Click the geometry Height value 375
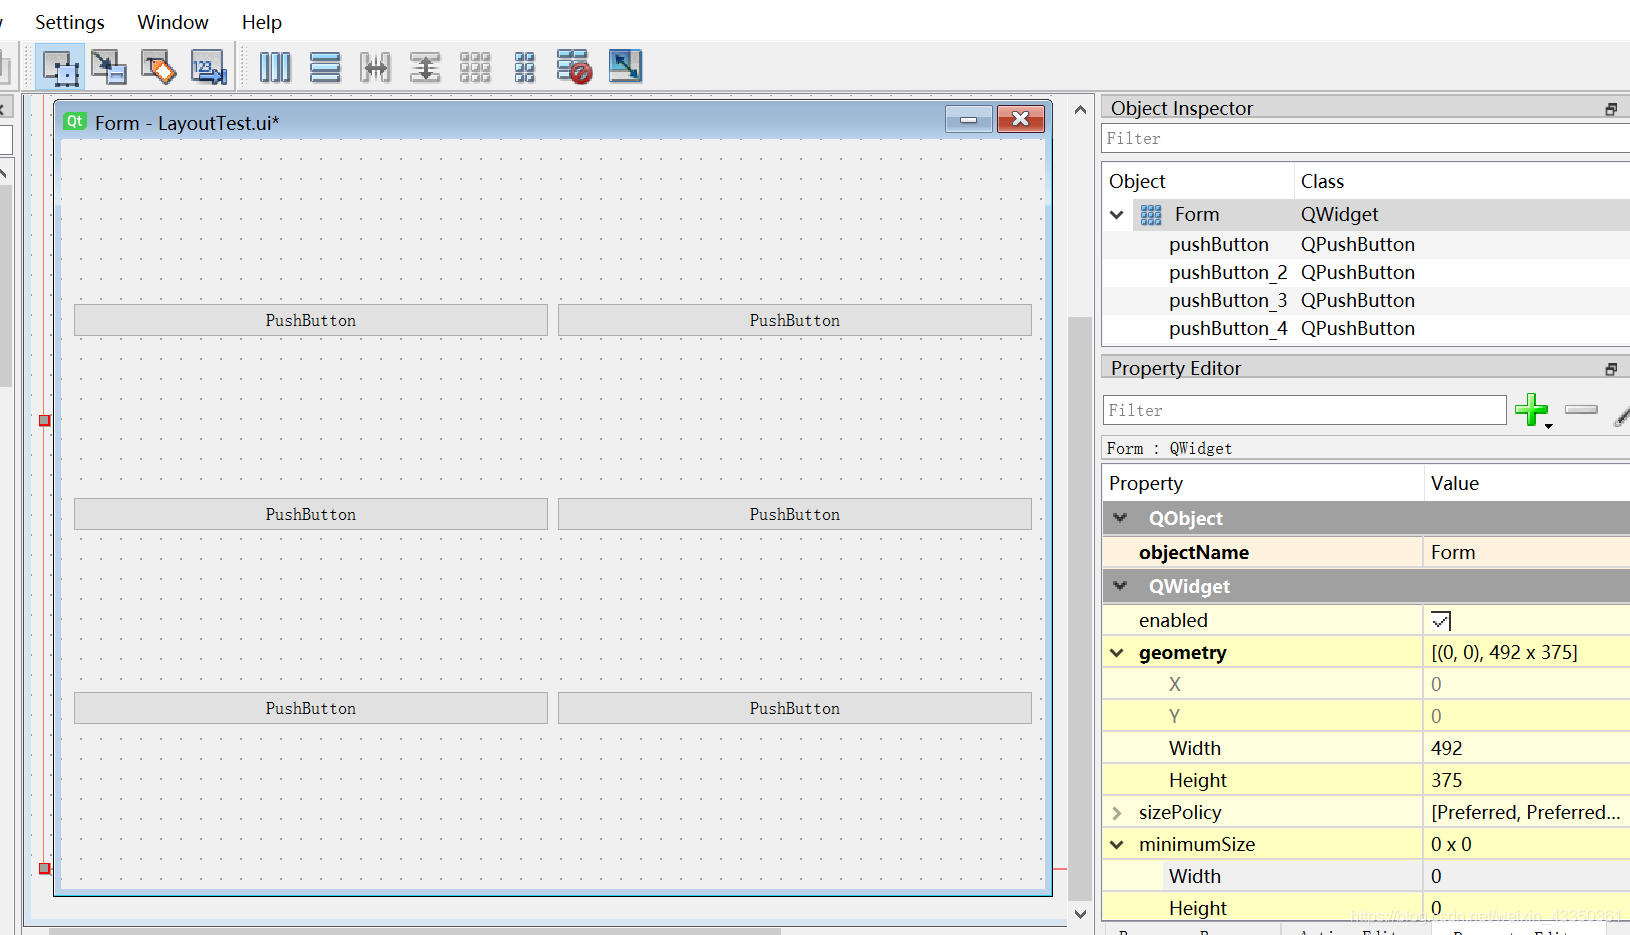Screen dimensions: 1630x935 [x=1527, y=781]
